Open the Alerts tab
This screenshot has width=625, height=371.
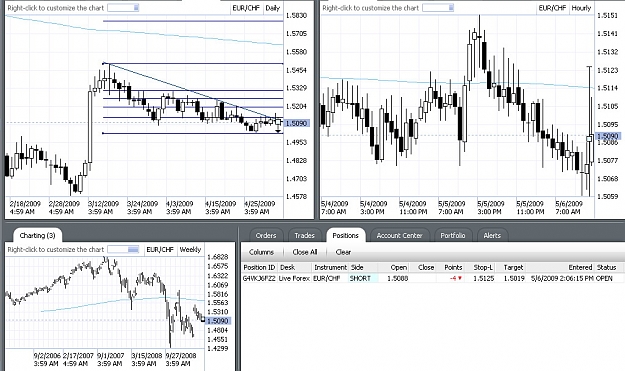tap(492, 236)
